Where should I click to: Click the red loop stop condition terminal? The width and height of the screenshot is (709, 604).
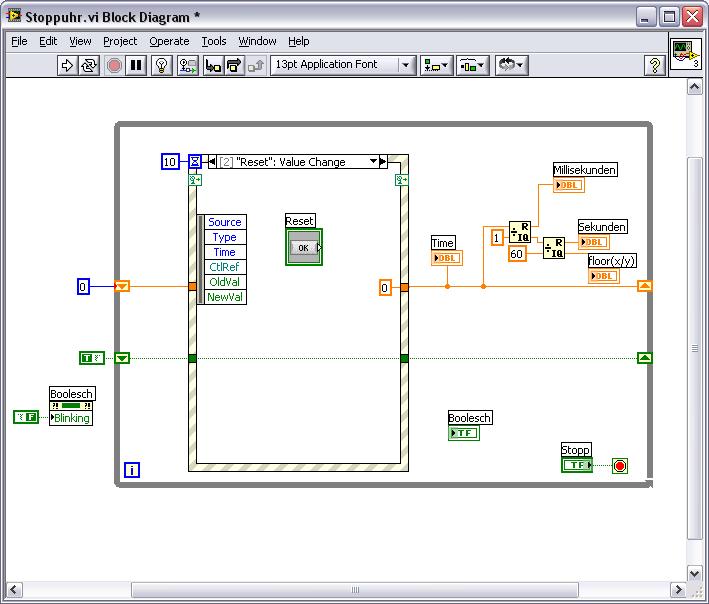620,466
